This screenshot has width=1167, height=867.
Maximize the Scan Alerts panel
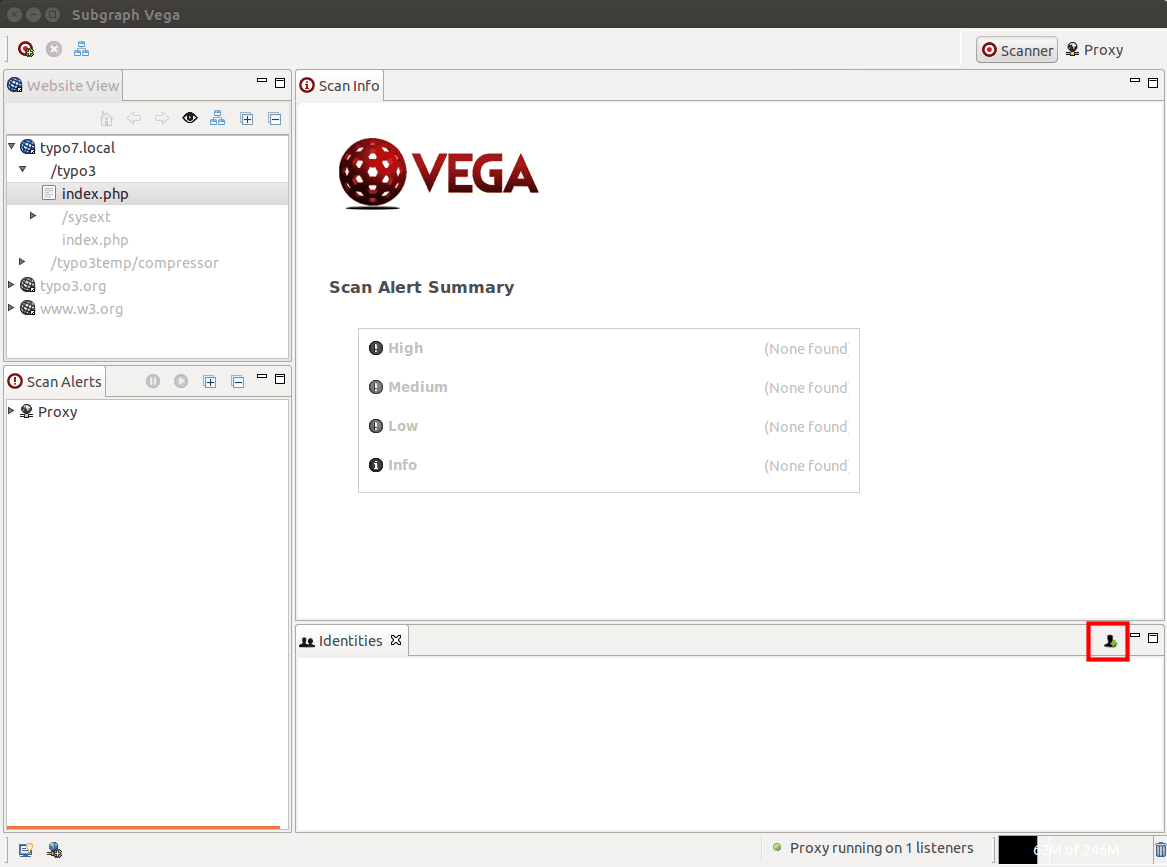(280, 379)
